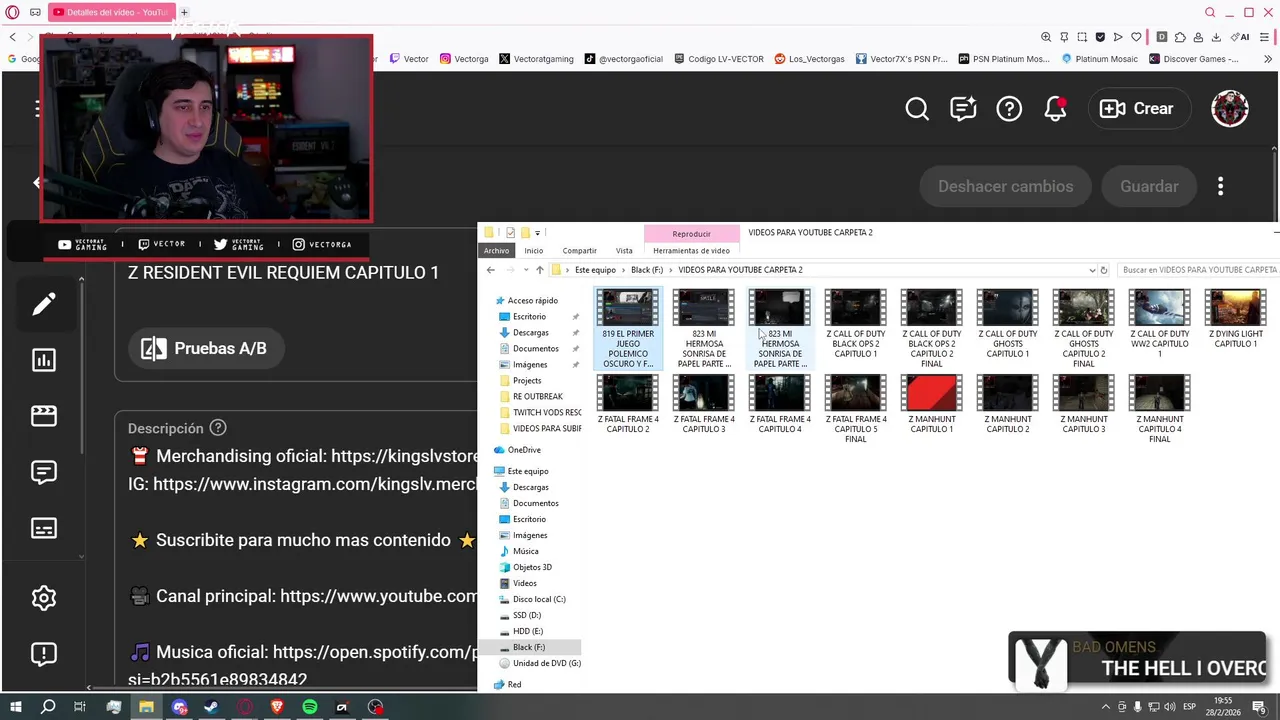Open the Platinum Mosaic bookmark
The image size is (1280, 720).
click(1100, 59)
